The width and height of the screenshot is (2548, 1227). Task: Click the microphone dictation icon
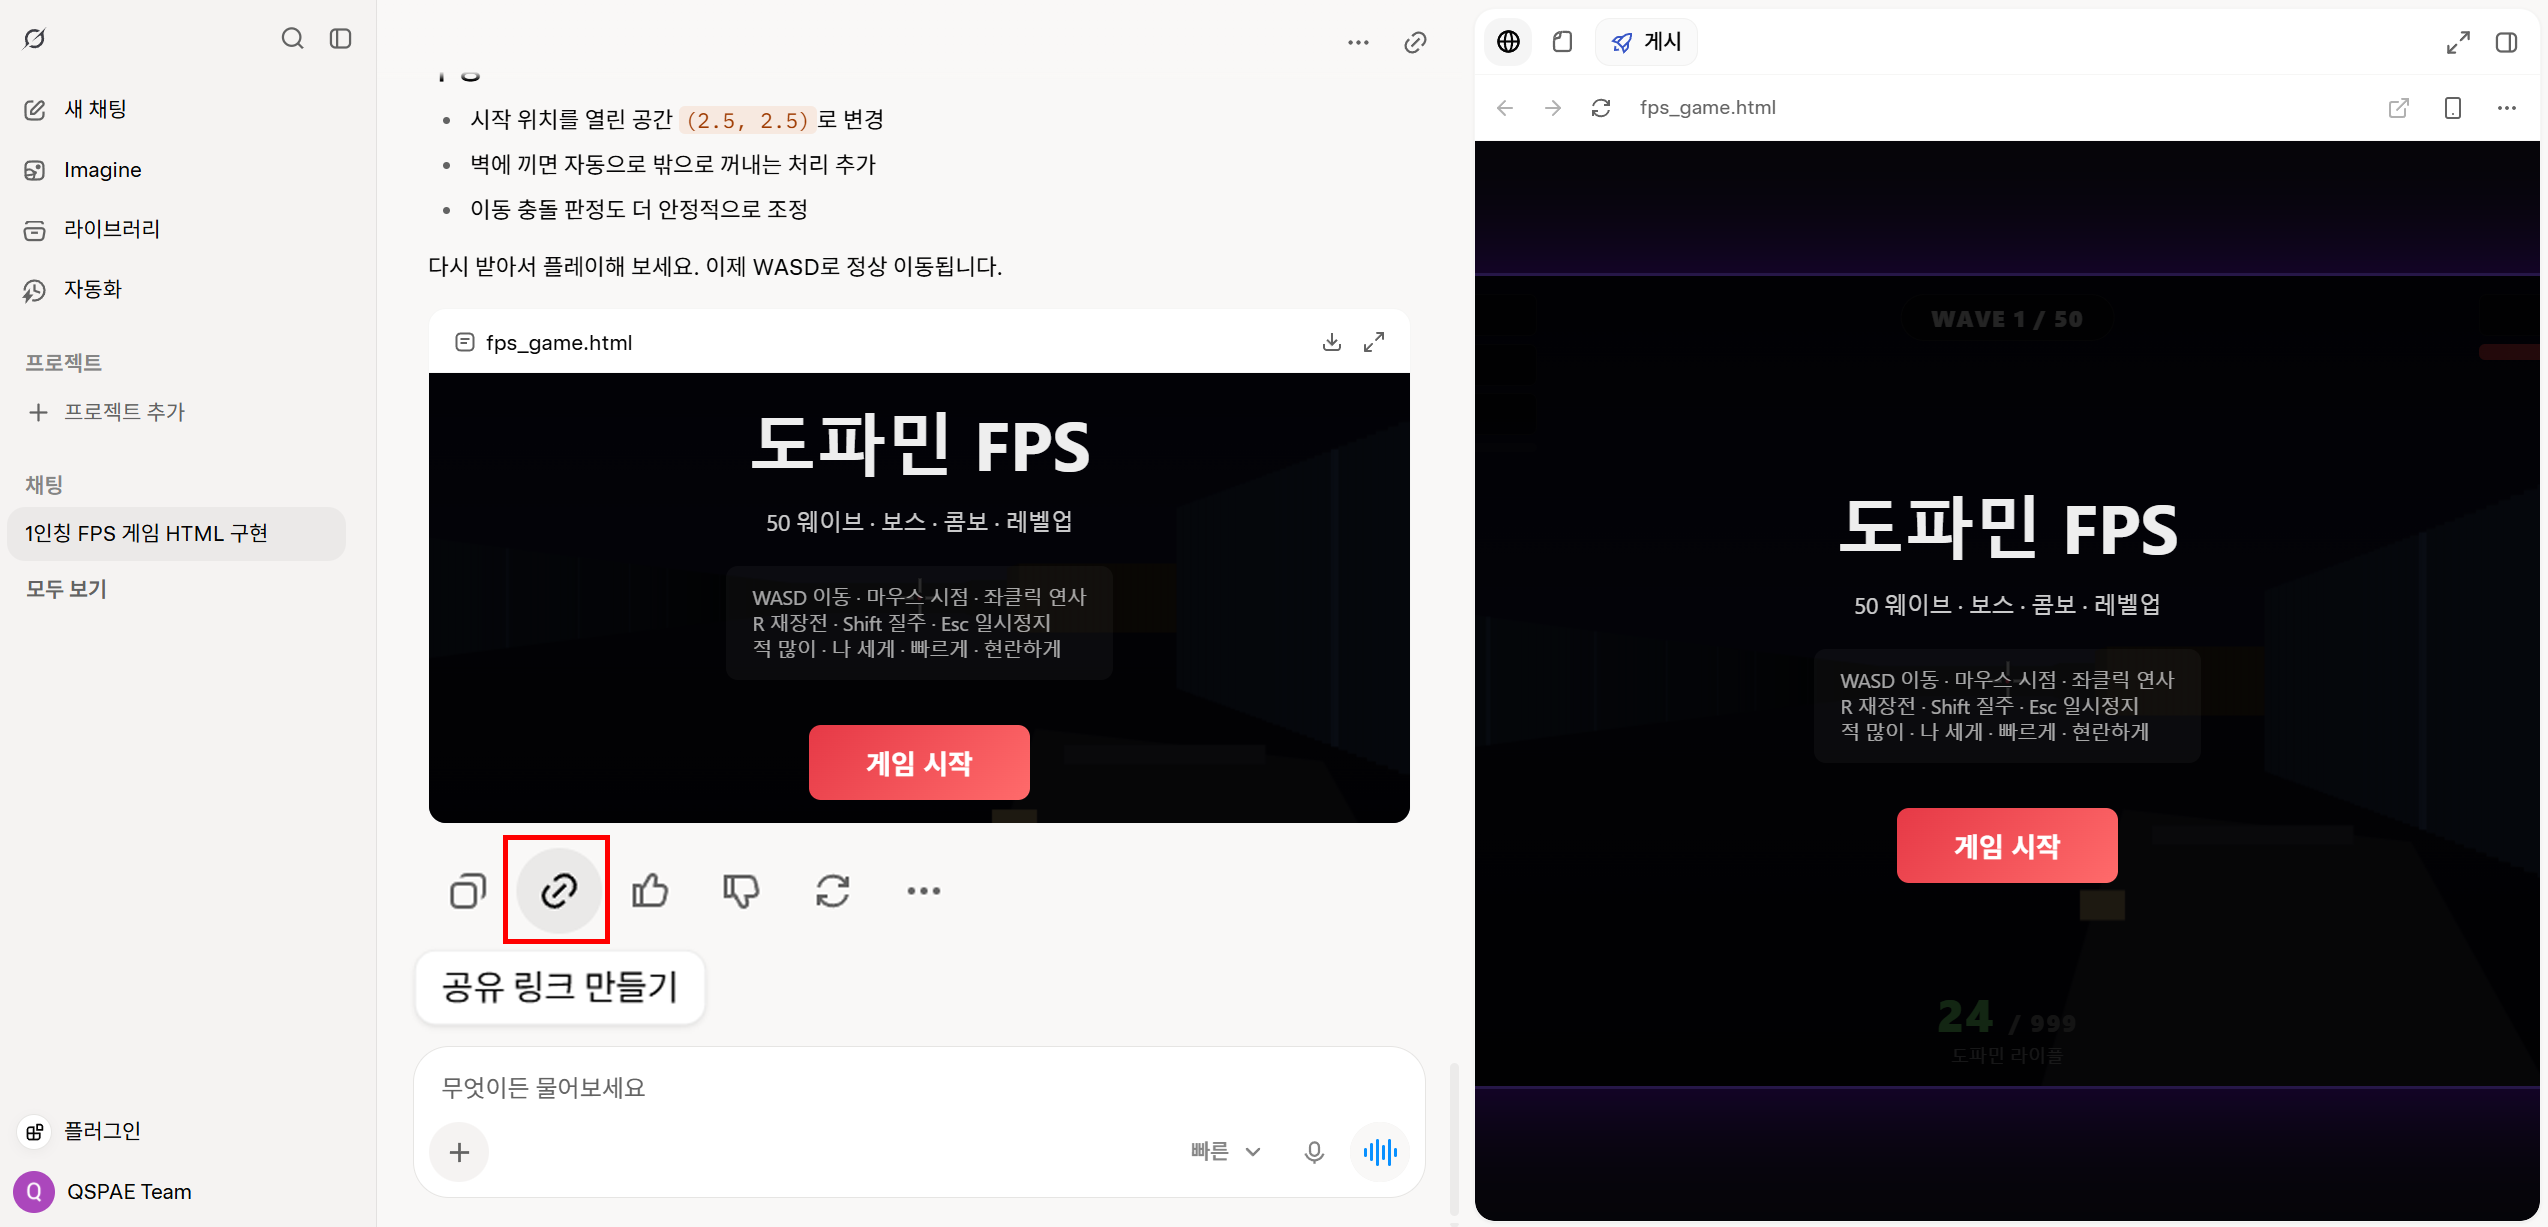1314,1152
